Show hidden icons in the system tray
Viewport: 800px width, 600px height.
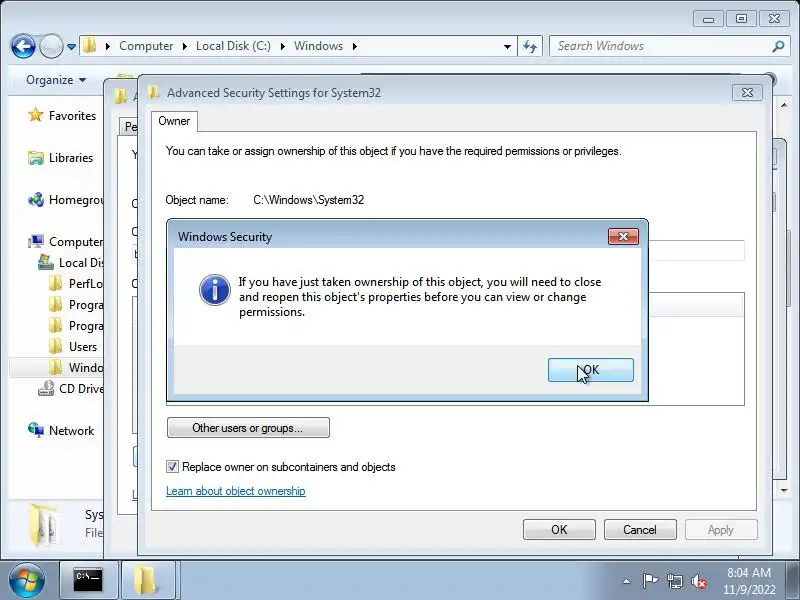[x=627, y=581]
